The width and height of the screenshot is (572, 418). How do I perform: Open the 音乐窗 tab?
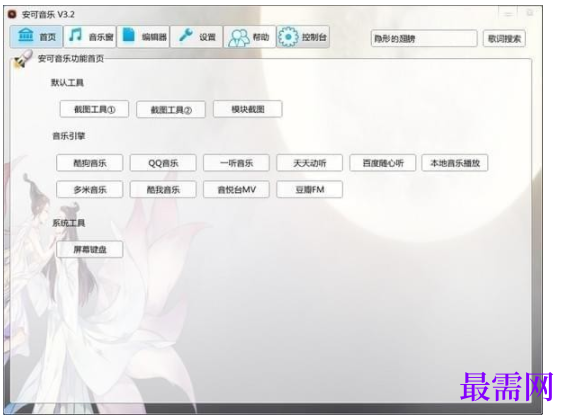(90, 36)
